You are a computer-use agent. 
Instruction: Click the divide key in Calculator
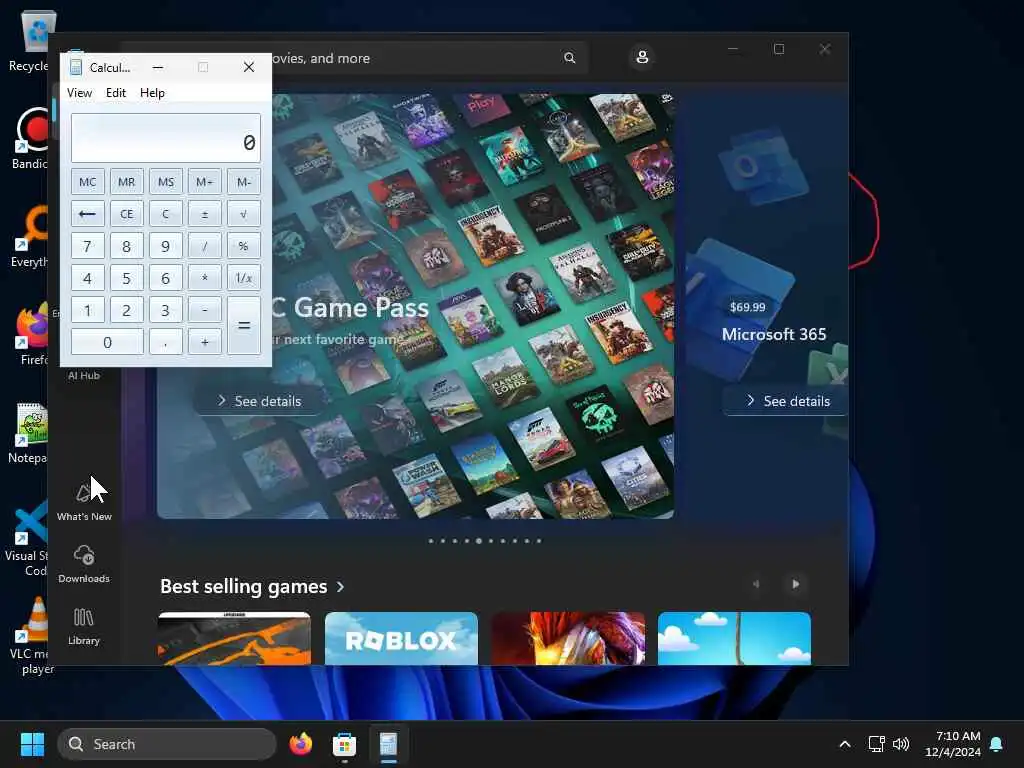tap(204, 246)
